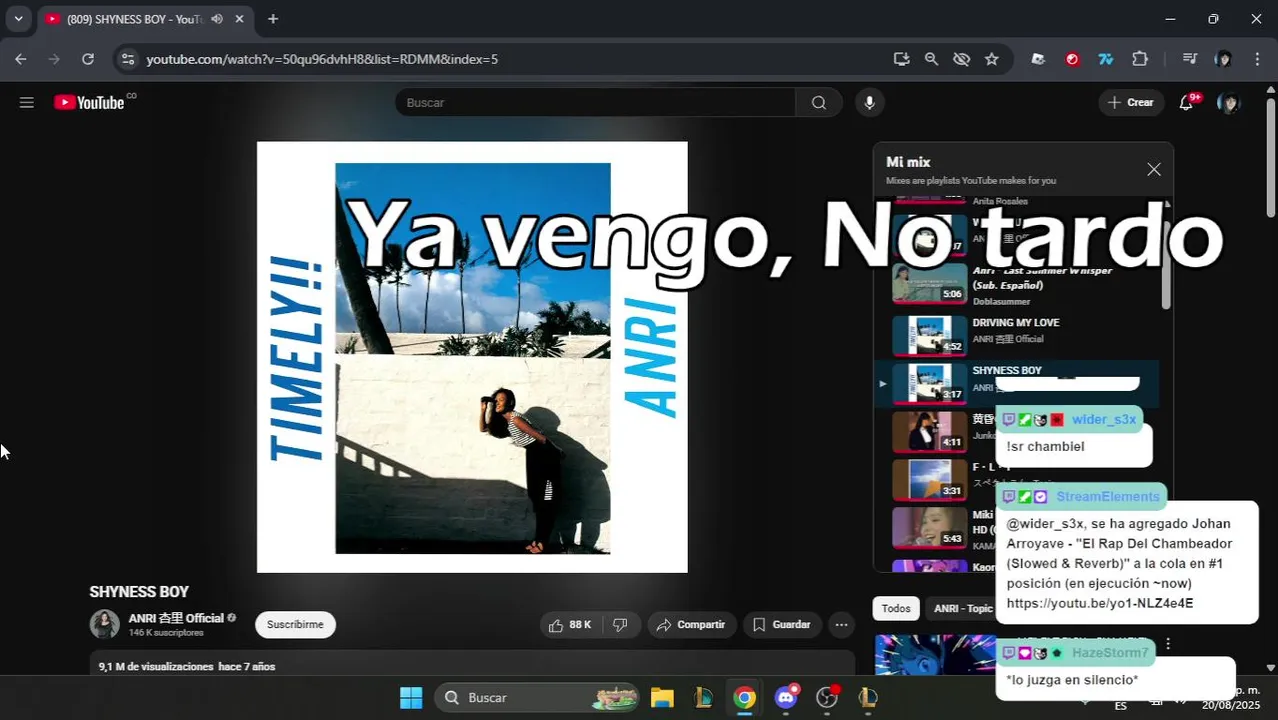Open OBS Studio from the taskbar
This screenshot has width=1278, height=720.
827,697
